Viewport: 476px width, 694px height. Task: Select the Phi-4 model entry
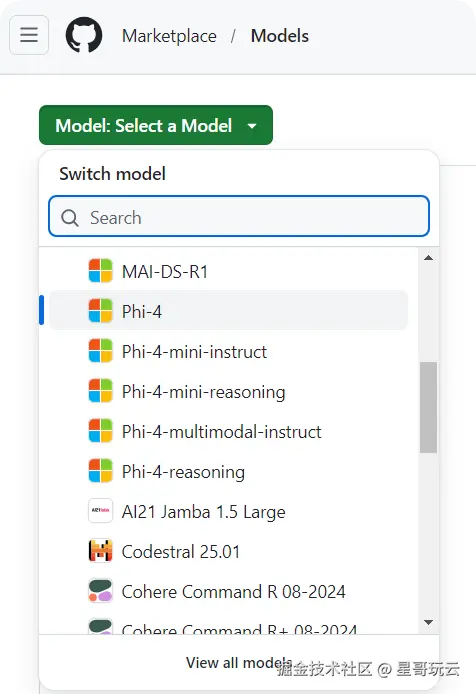228,311
